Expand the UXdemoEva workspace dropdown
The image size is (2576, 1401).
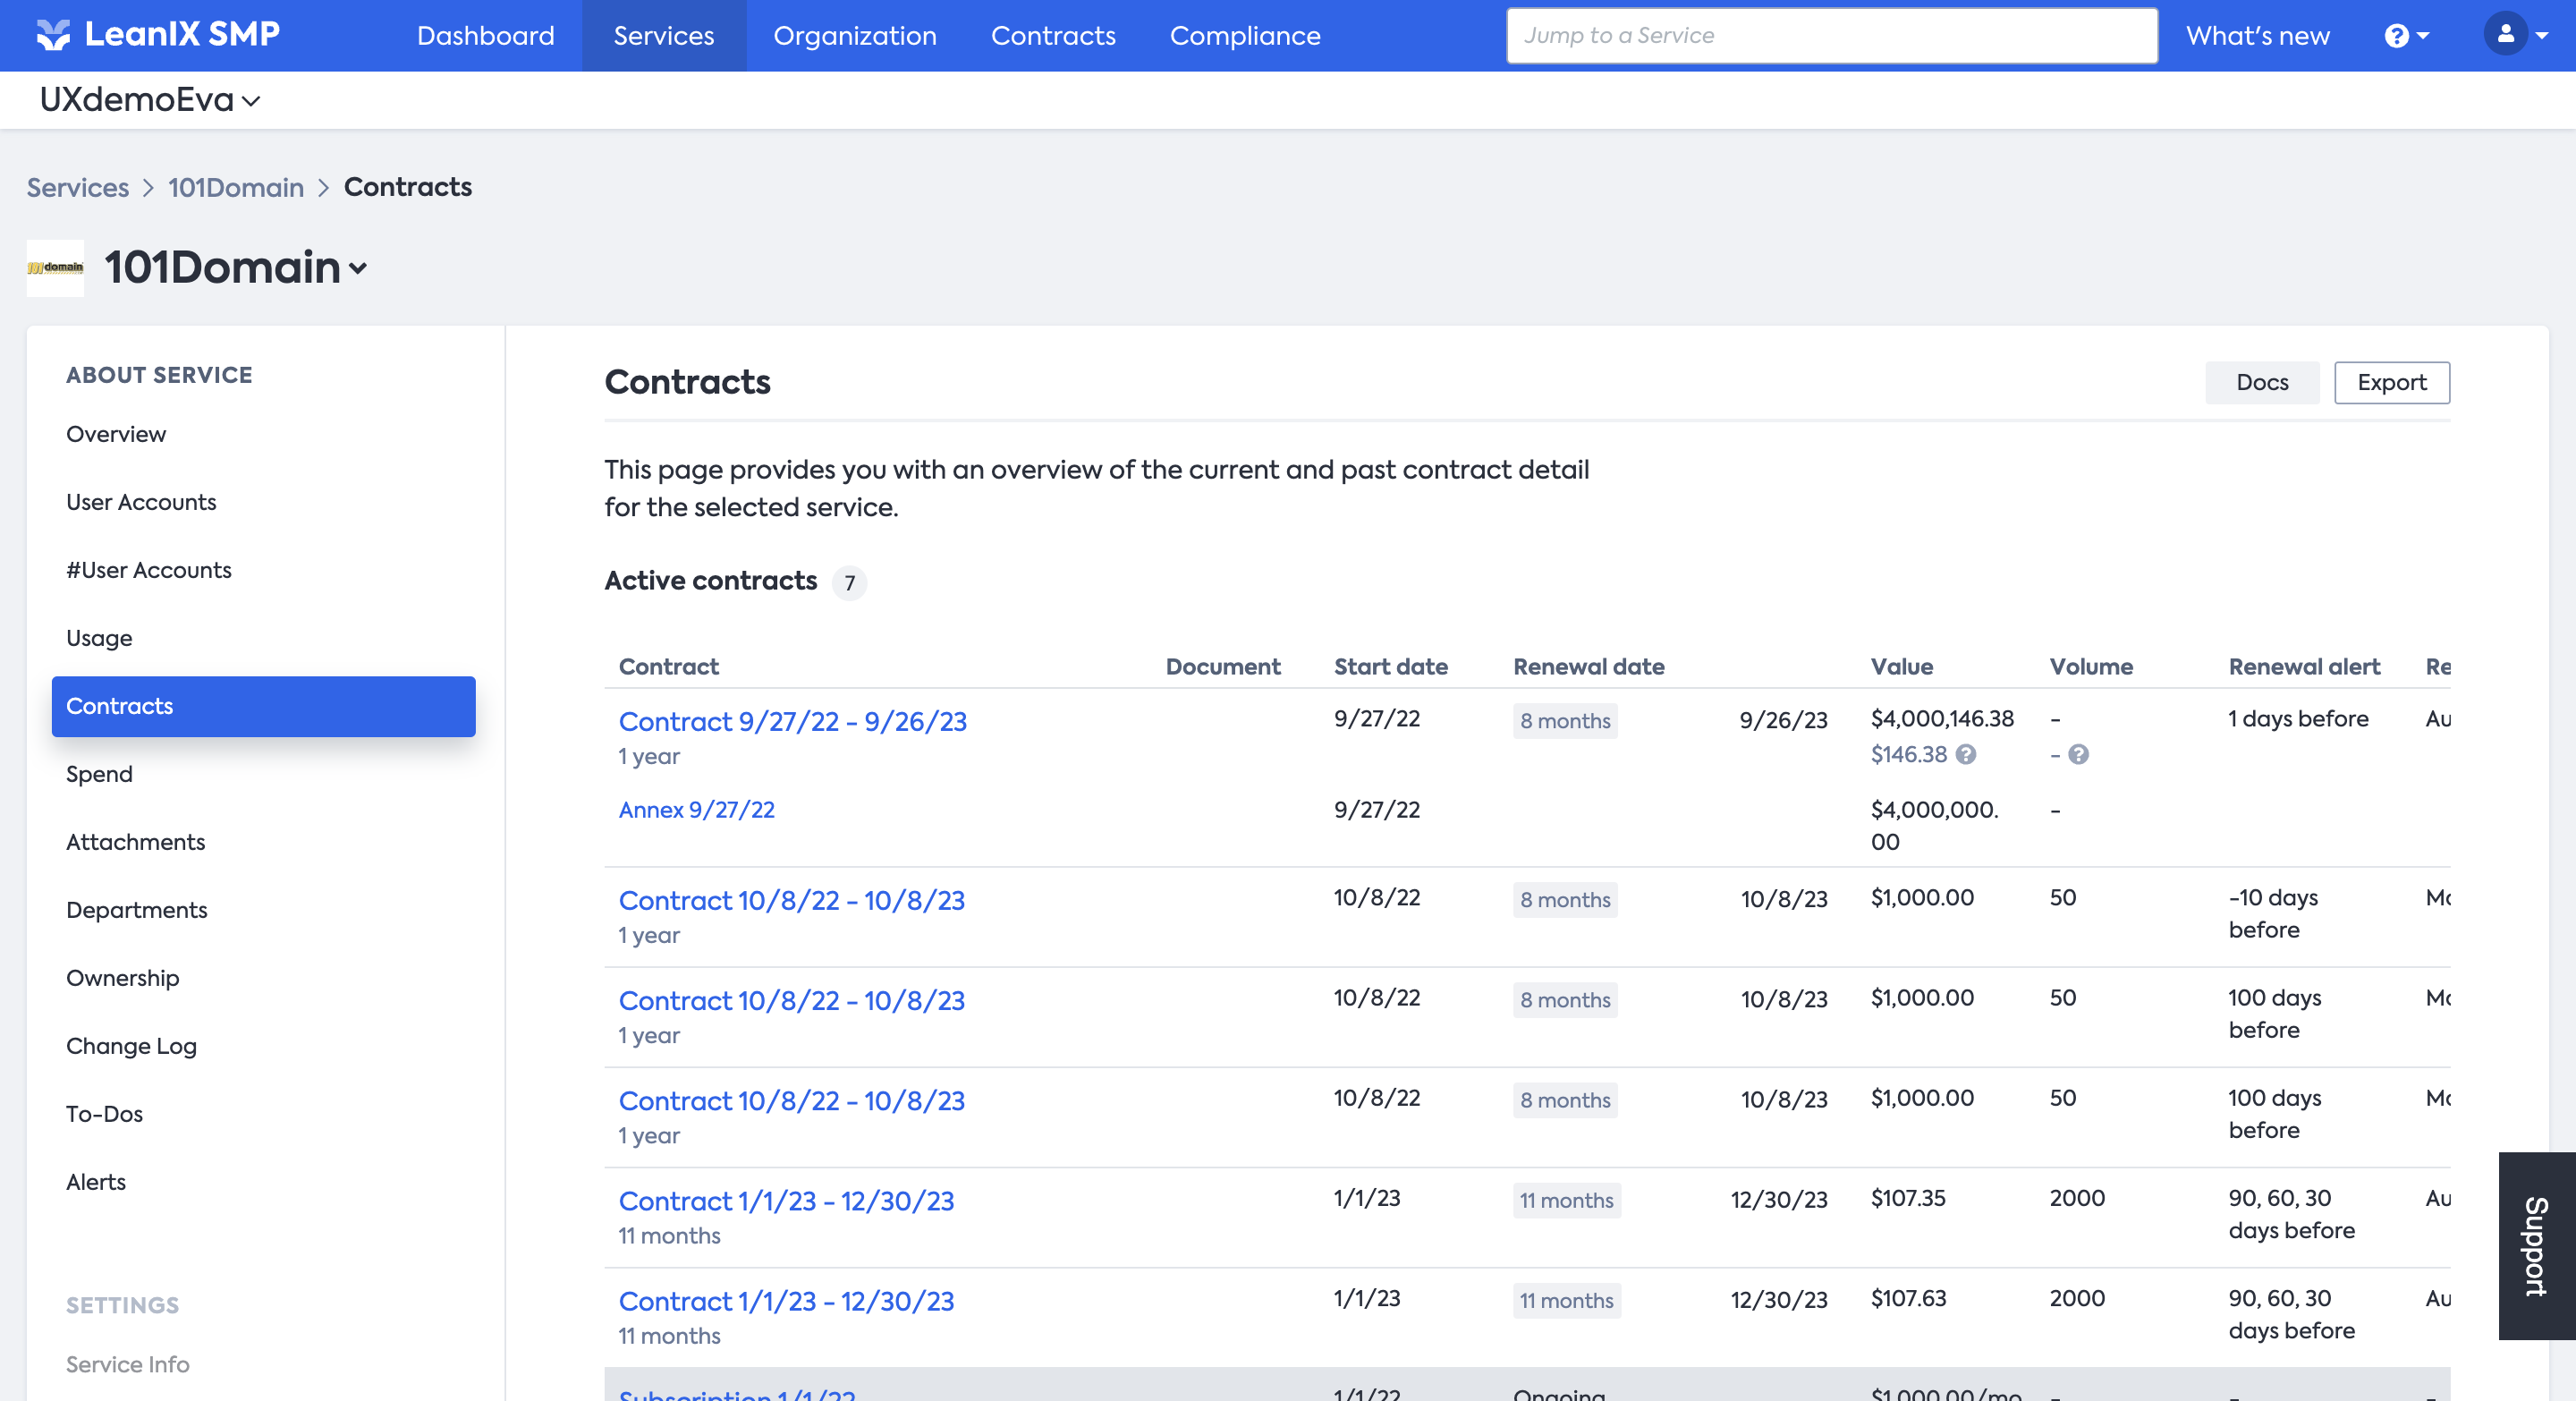click(x=150, y=100)
